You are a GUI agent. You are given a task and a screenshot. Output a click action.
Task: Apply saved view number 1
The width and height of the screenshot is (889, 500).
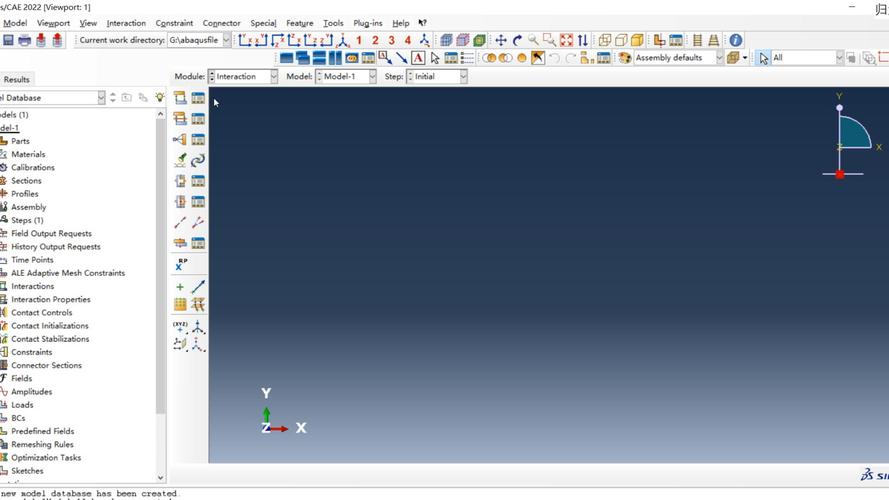[359, 40]
